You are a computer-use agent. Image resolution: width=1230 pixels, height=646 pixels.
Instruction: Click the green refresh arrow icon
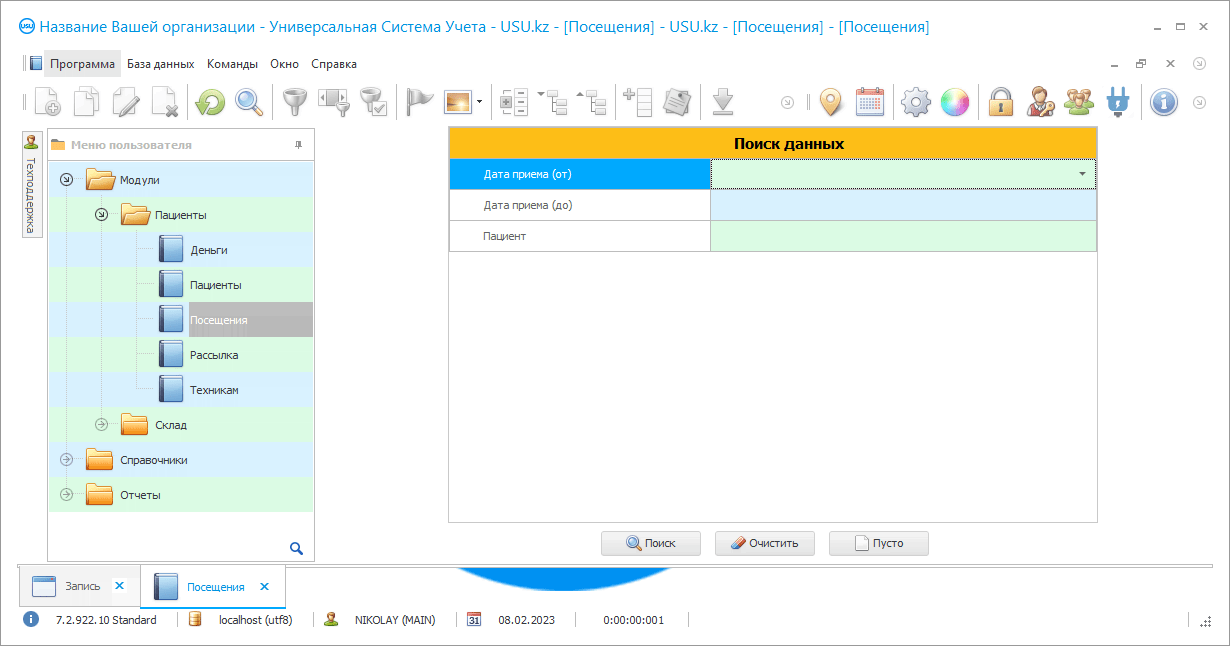click(x=210, y=102)
